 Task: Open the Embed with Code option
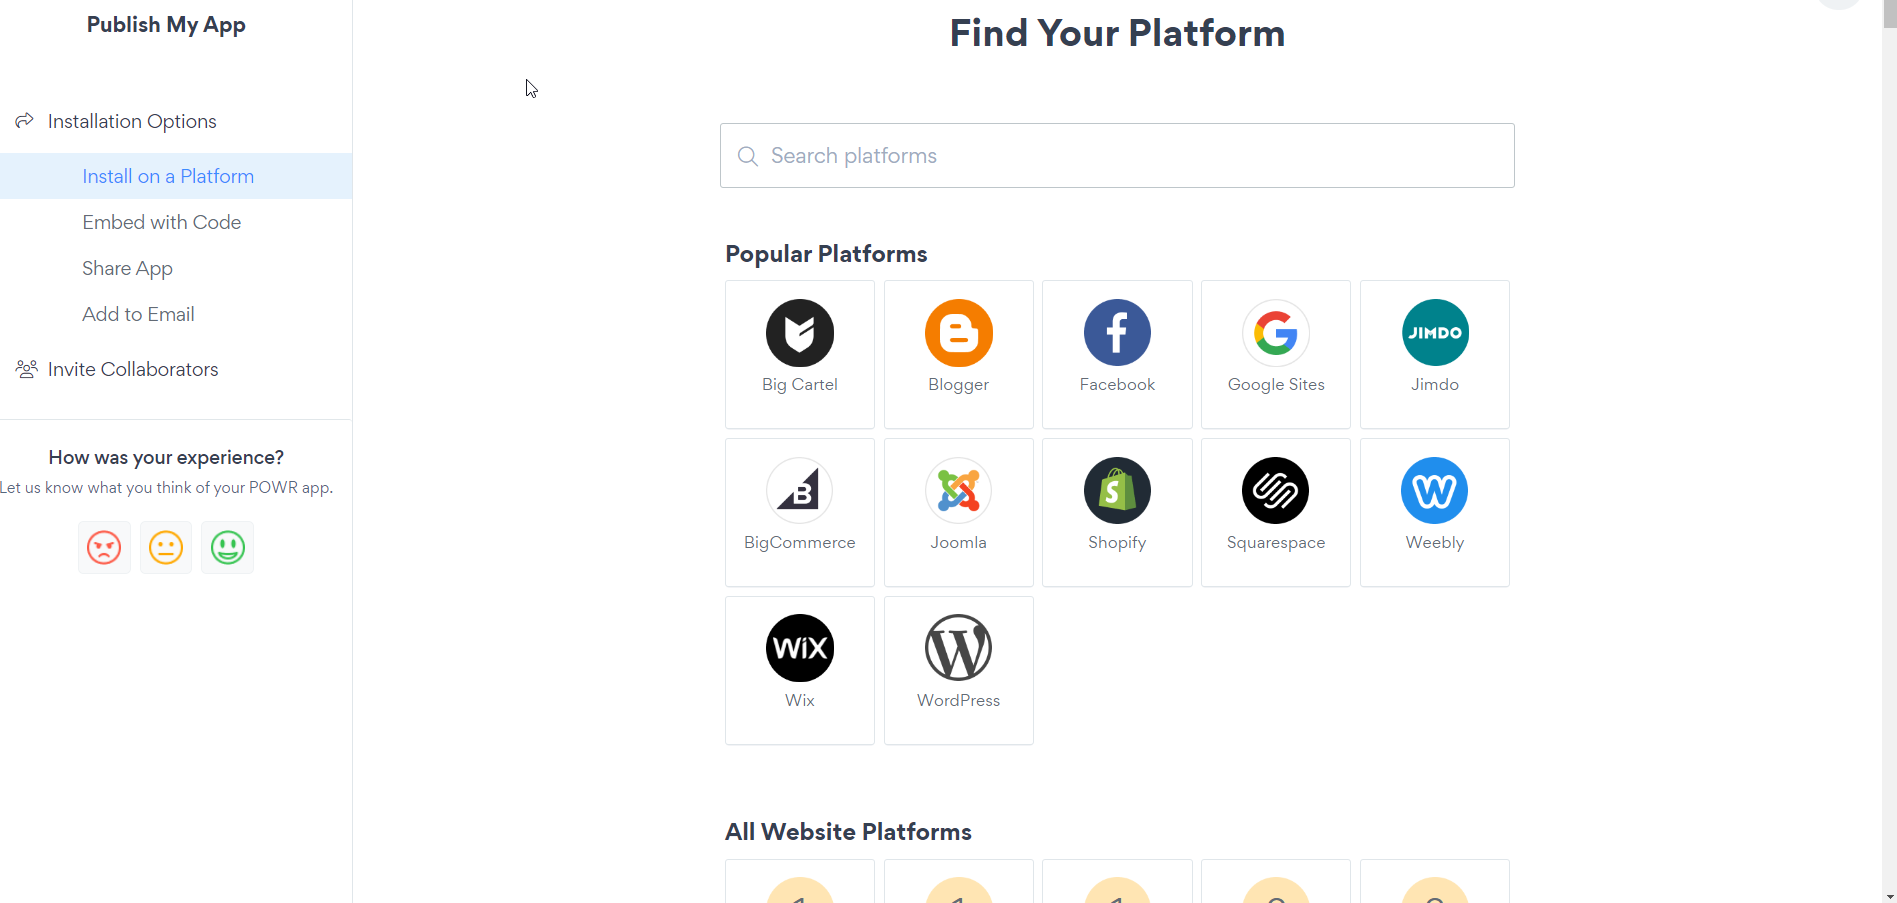point(162,222)
